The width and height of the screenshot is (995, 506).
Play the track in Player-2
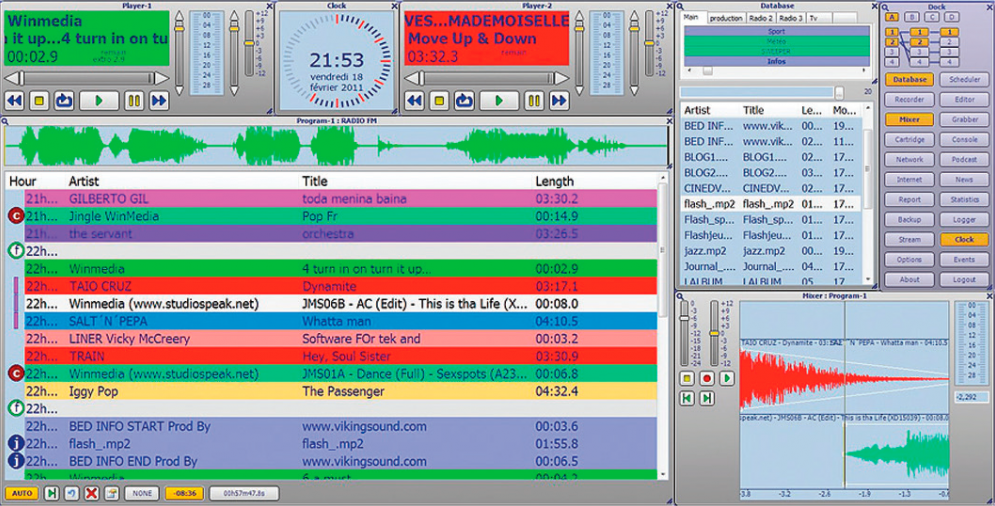[499, 100]
